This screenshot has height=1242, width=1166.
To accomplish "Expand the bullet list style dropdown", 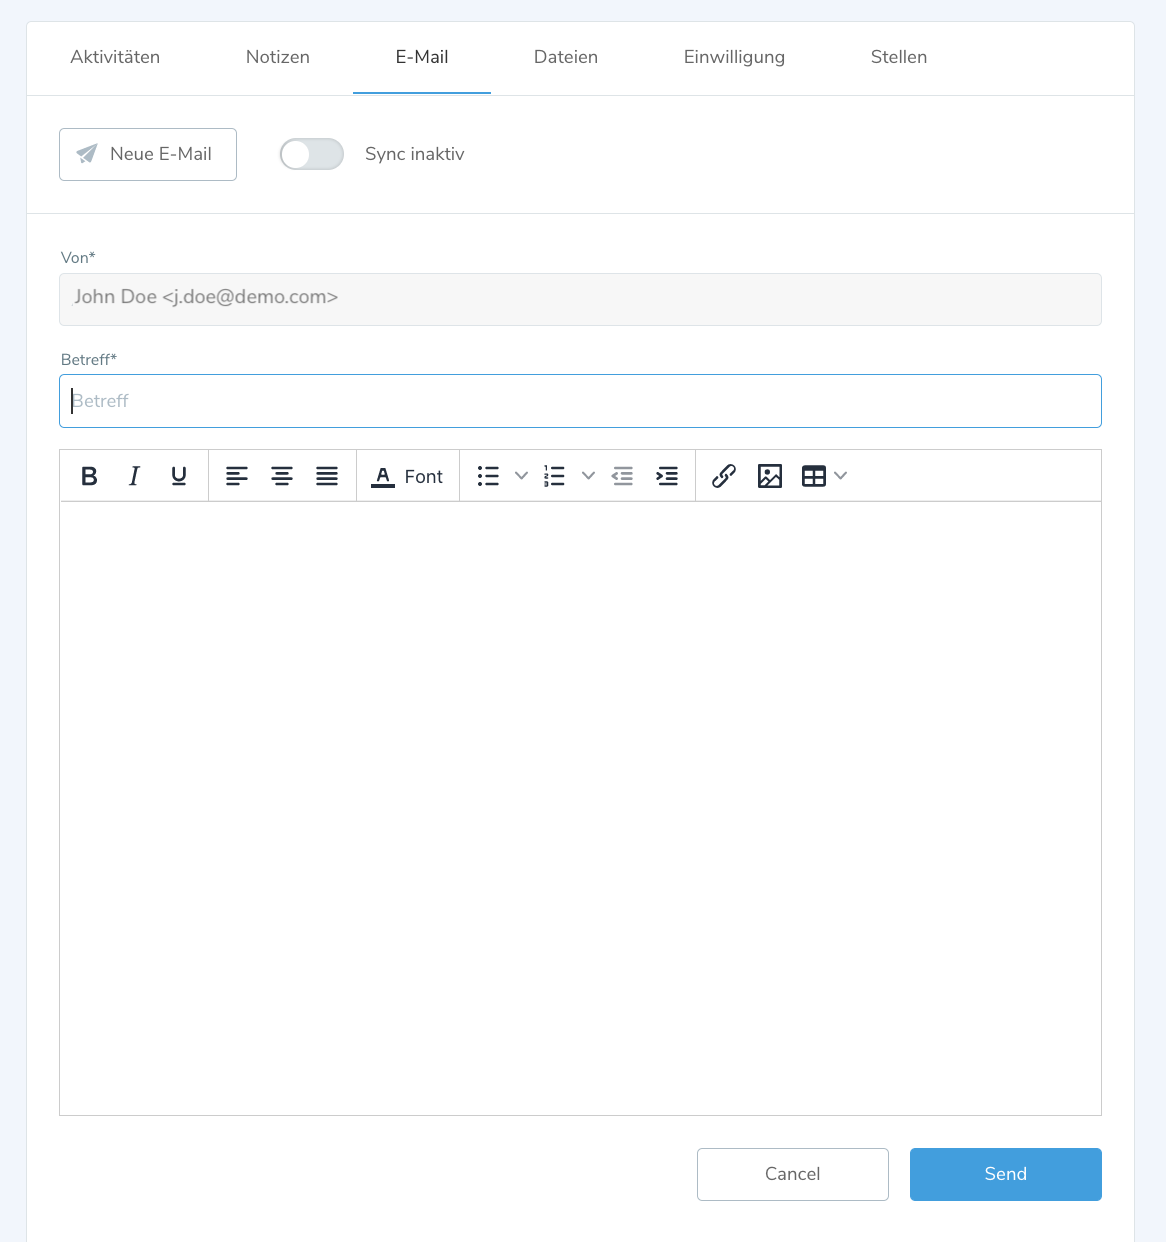I will 521,476.
